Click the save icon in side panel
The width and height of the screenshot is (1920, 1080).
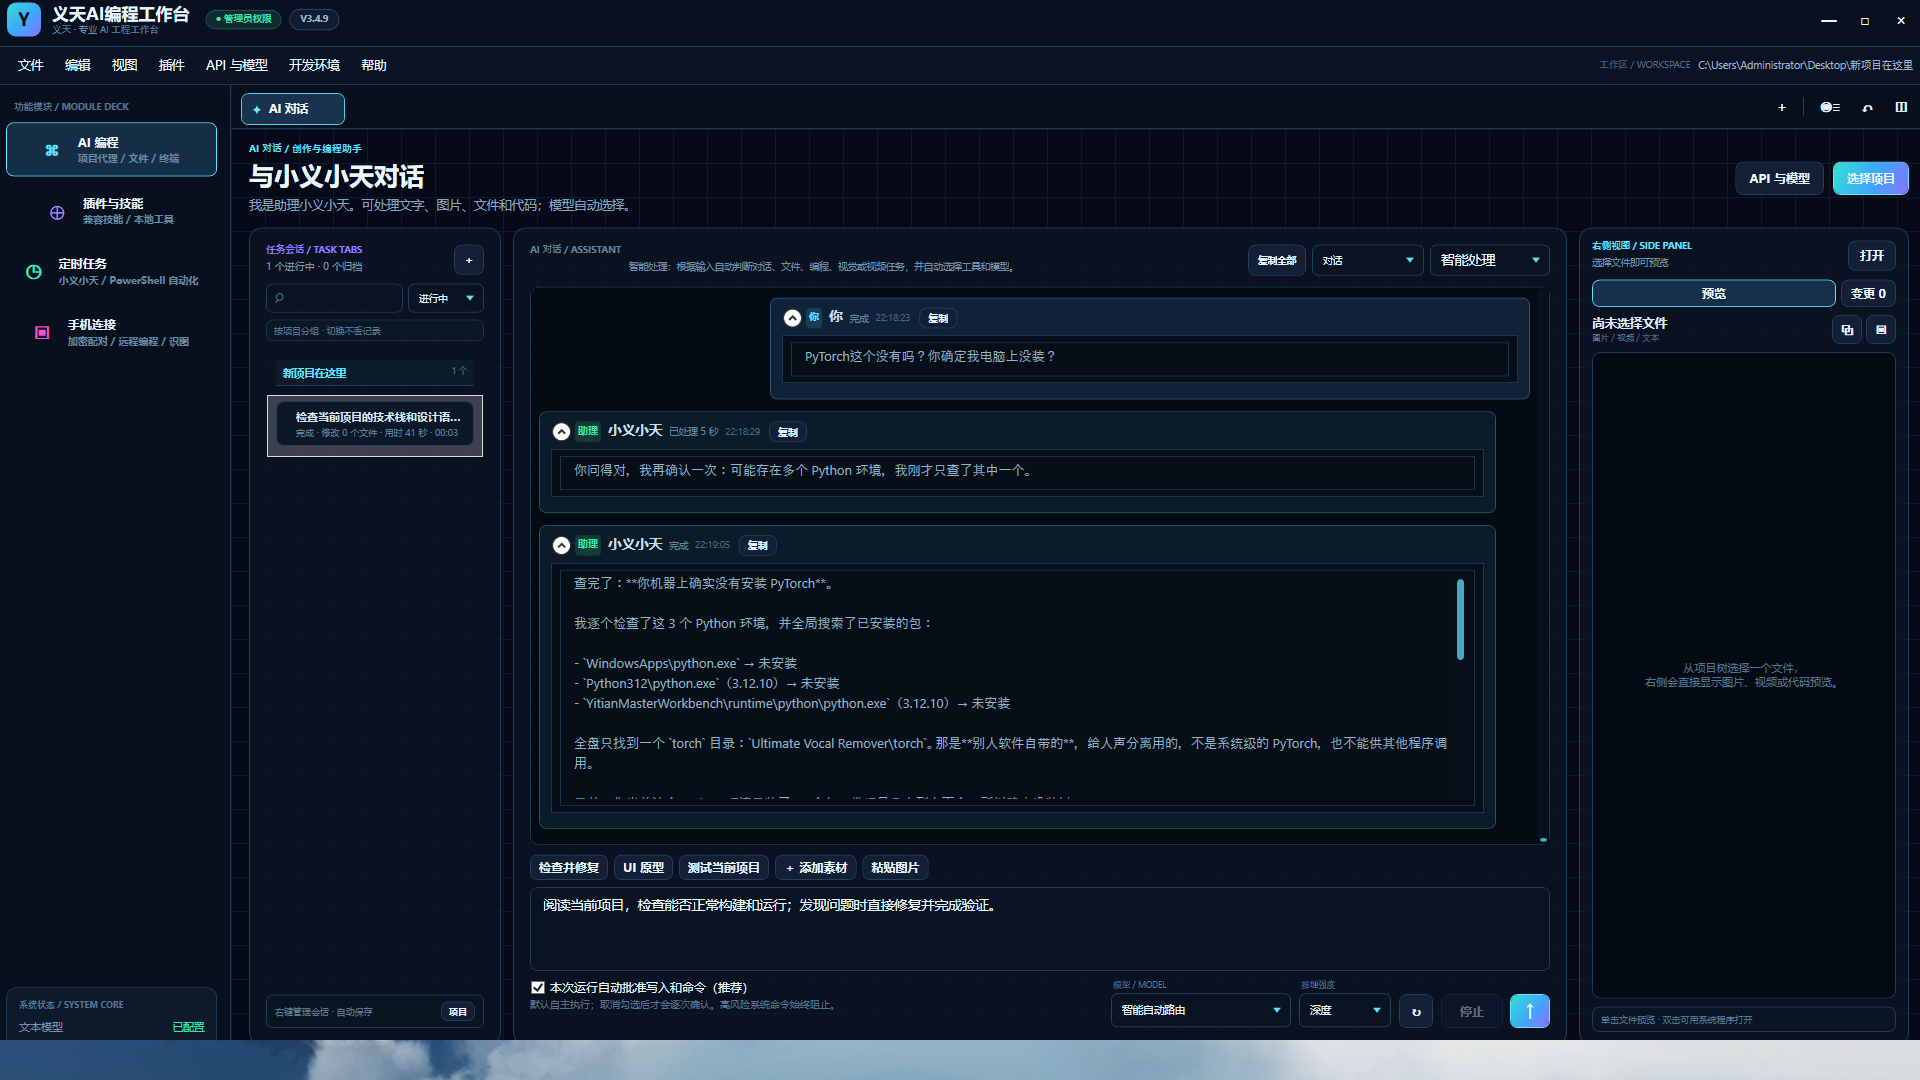1881,330
